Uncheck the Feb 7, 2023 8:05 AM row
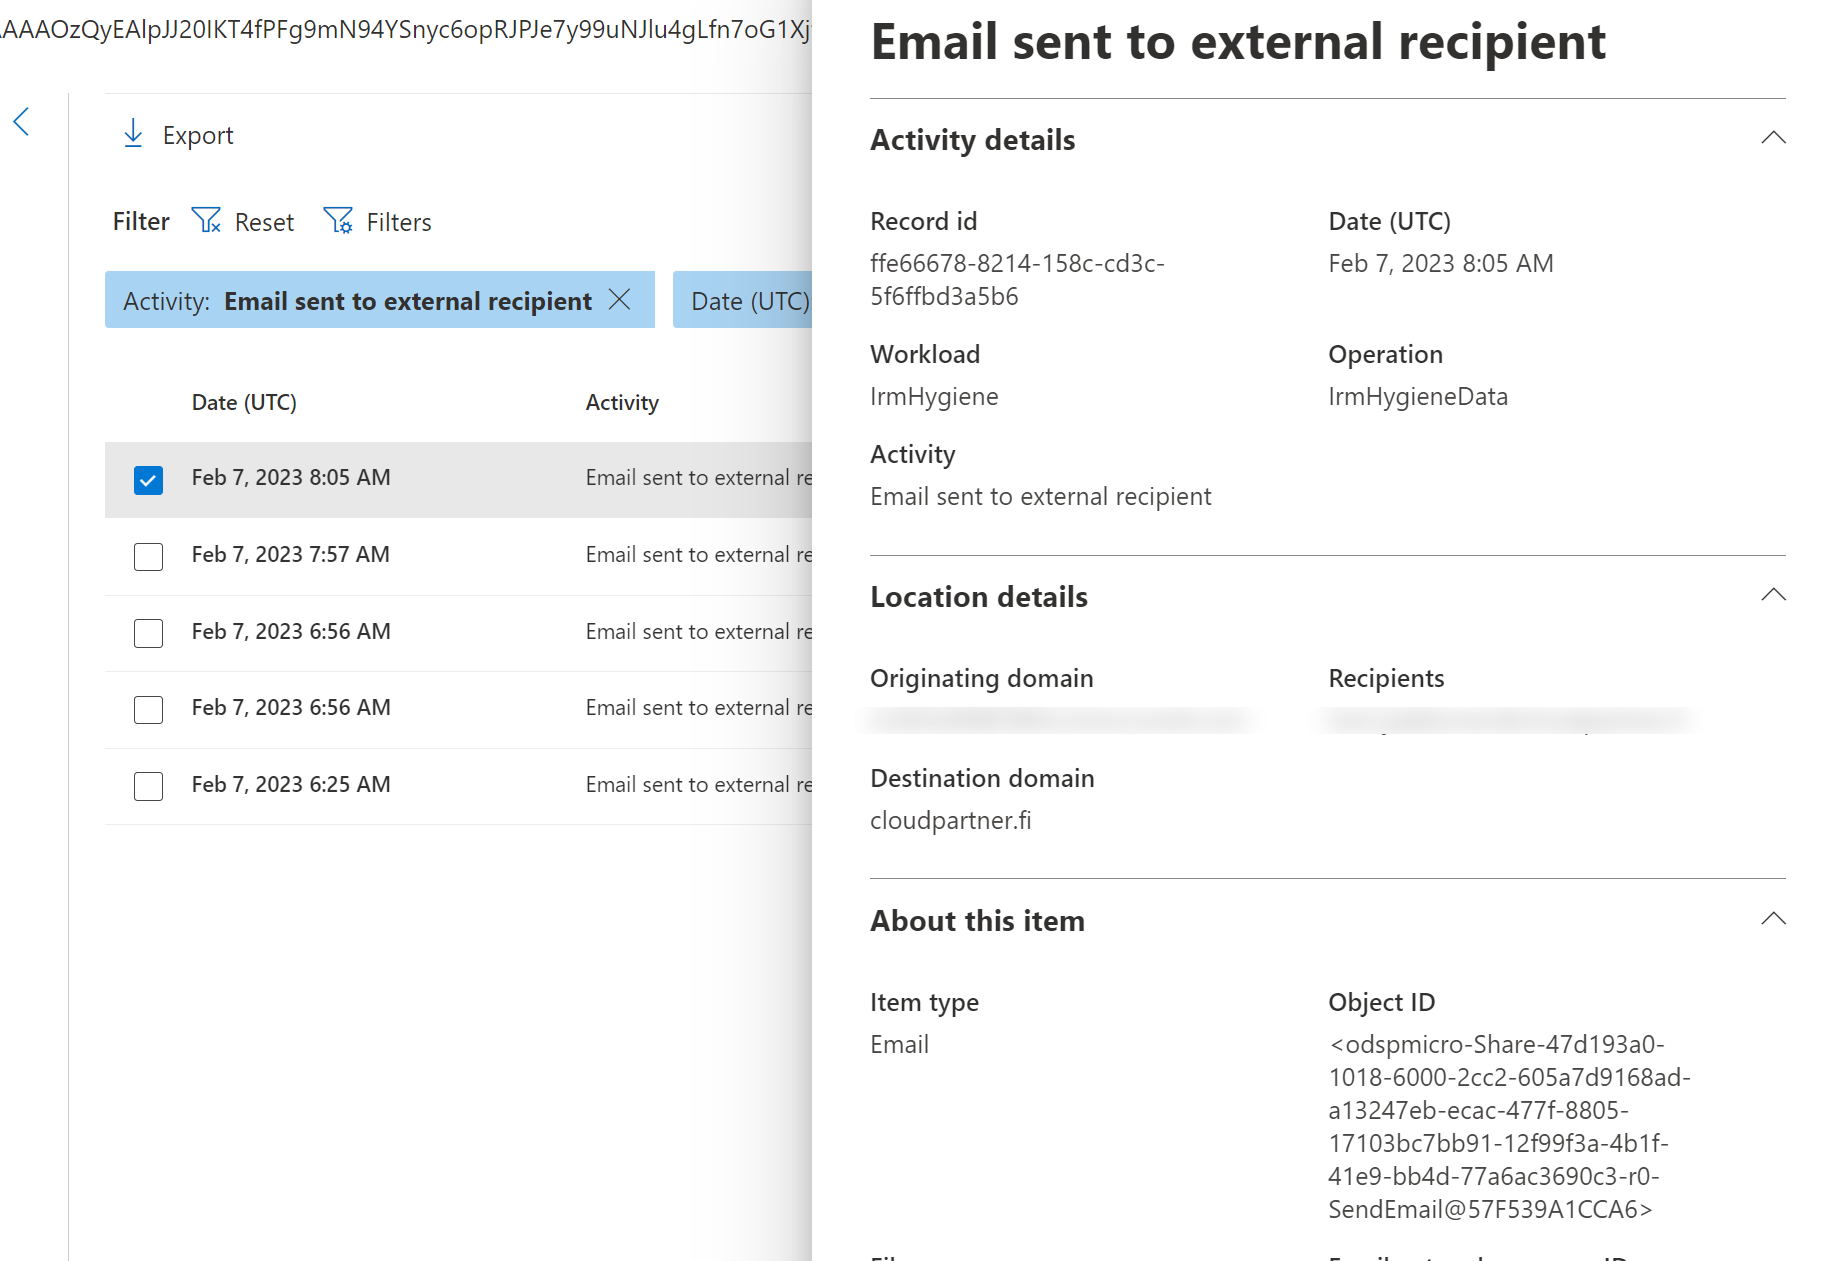The height and width of the screenshot is (1261, 1828). [148, 480]
